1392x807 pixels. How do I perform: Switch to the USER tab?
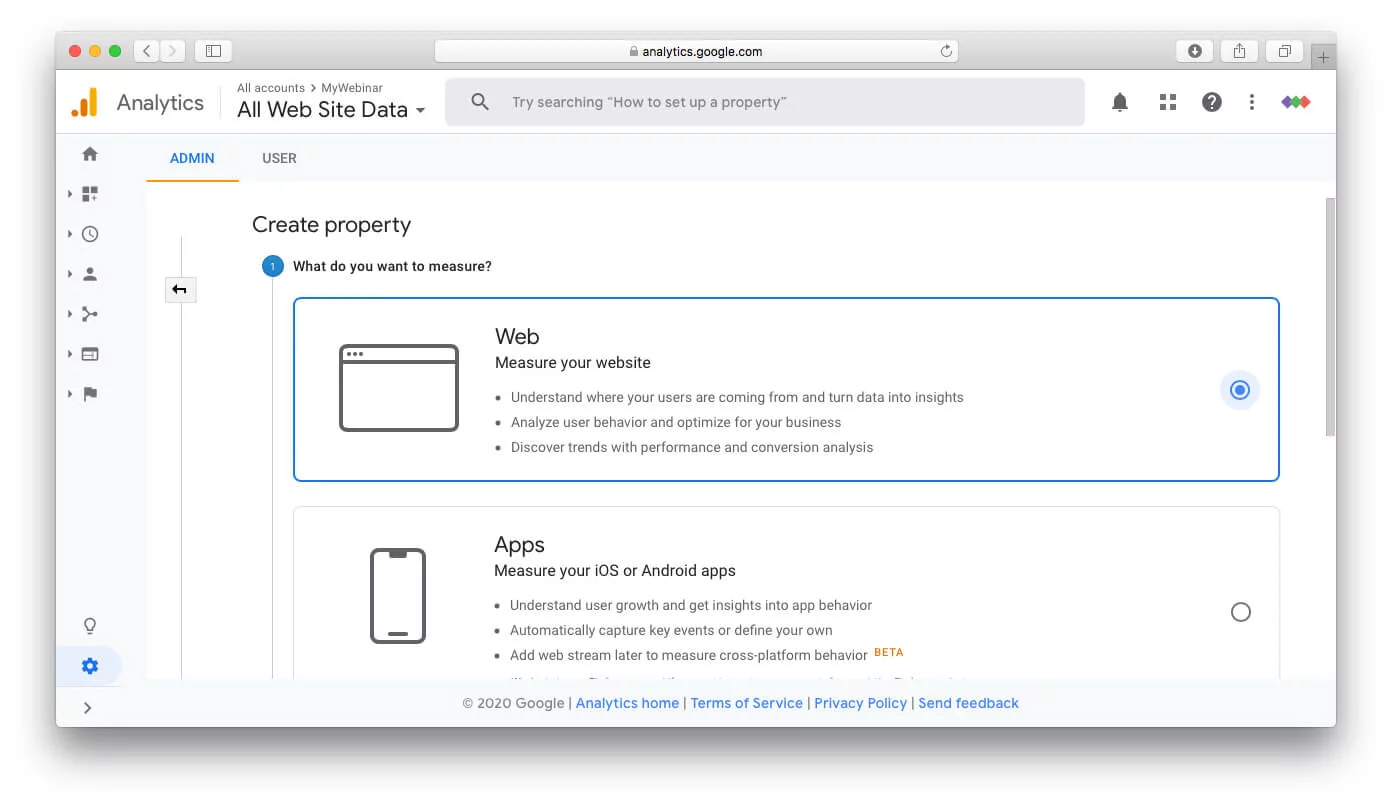click(279, 158)
